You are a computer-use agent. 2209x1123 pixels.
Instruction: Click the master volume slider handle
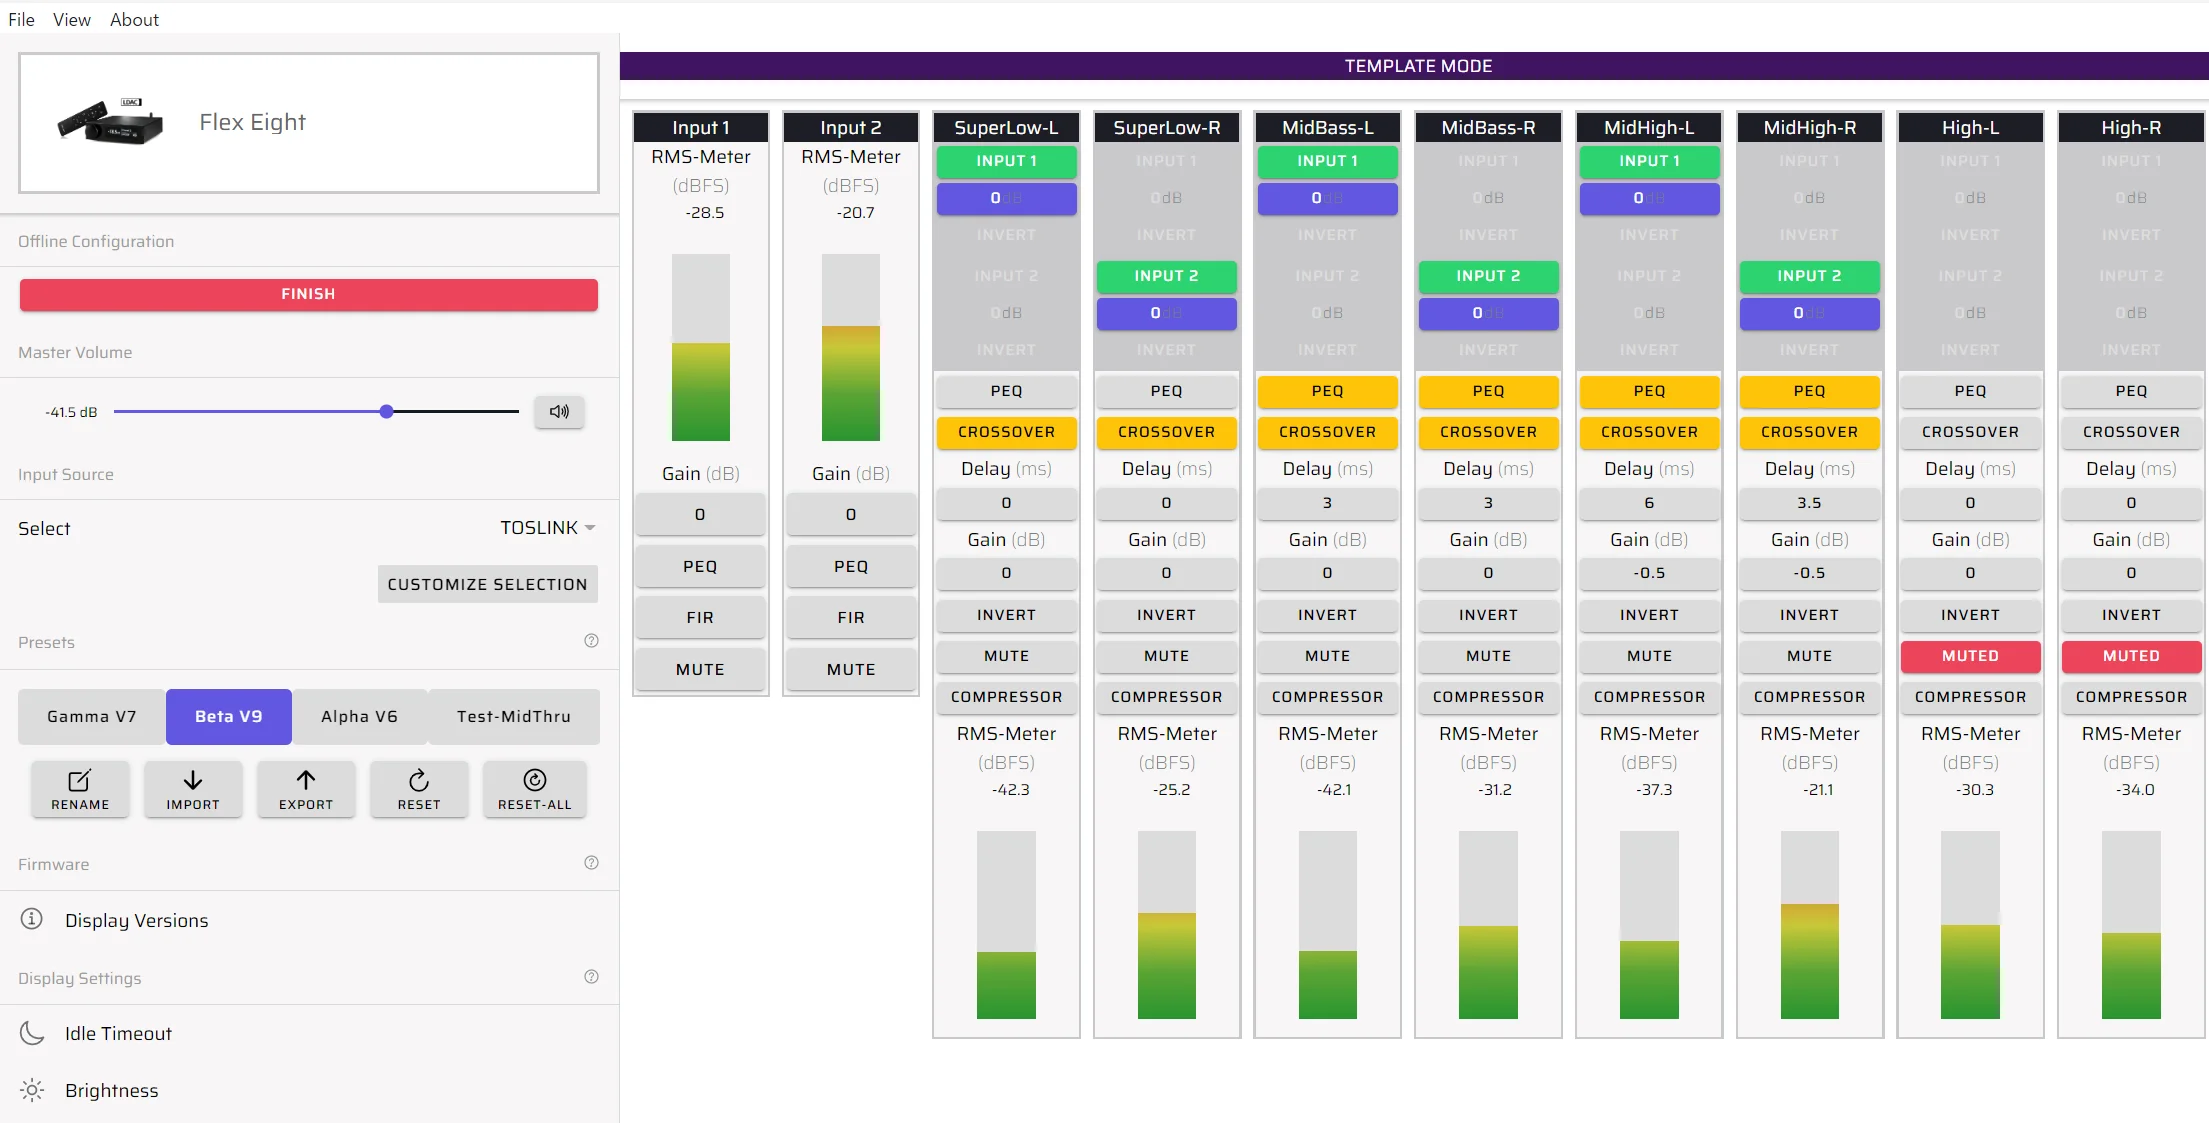pos(387,412)
